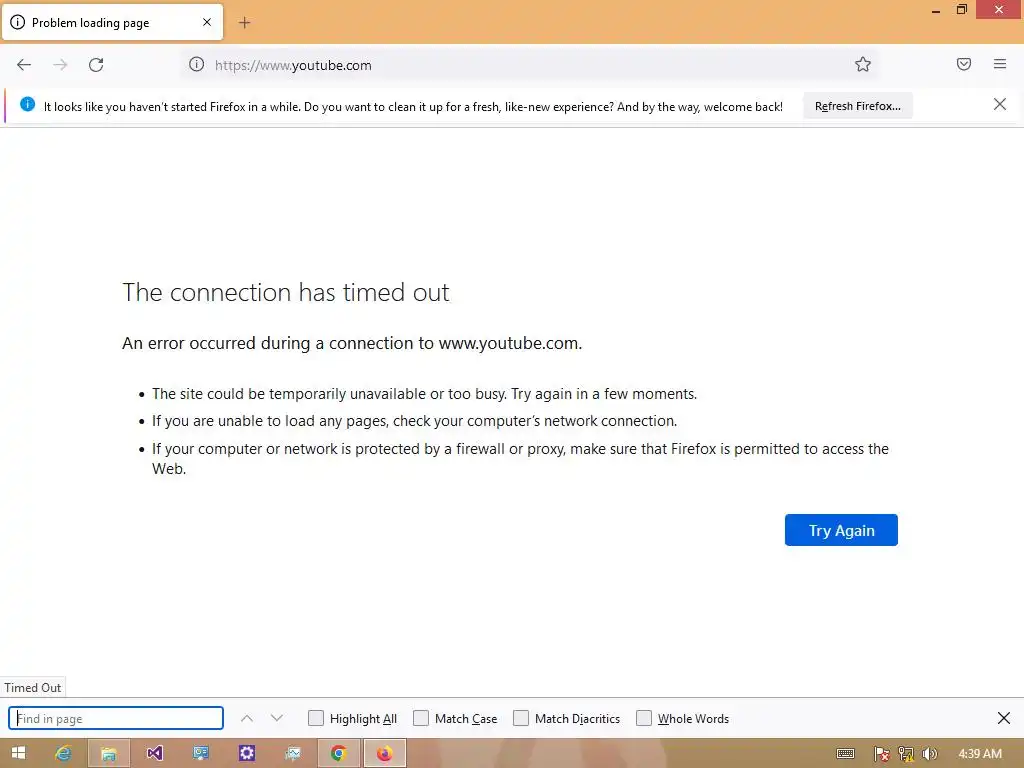
Task: Go back using the back arrow
Action: [24, 65]
